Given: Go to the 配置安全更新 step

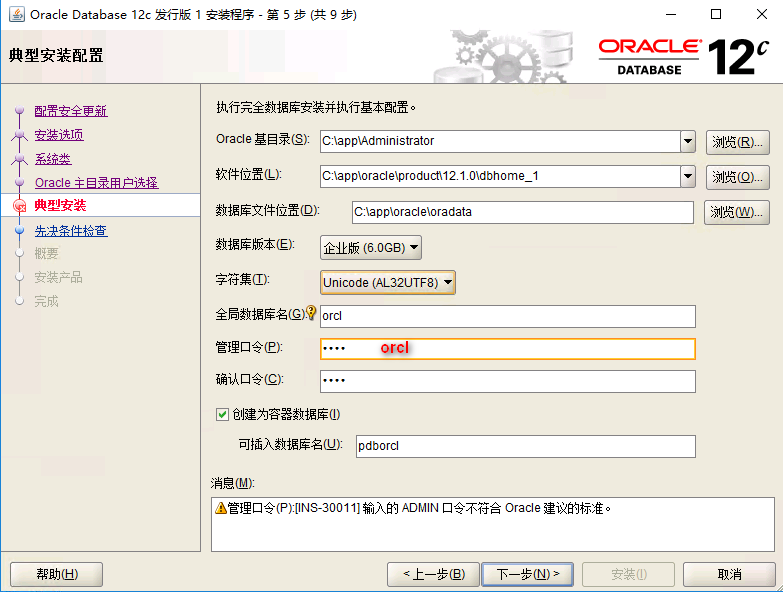Looking at the screenshot, I should click(x=71, y=111).
